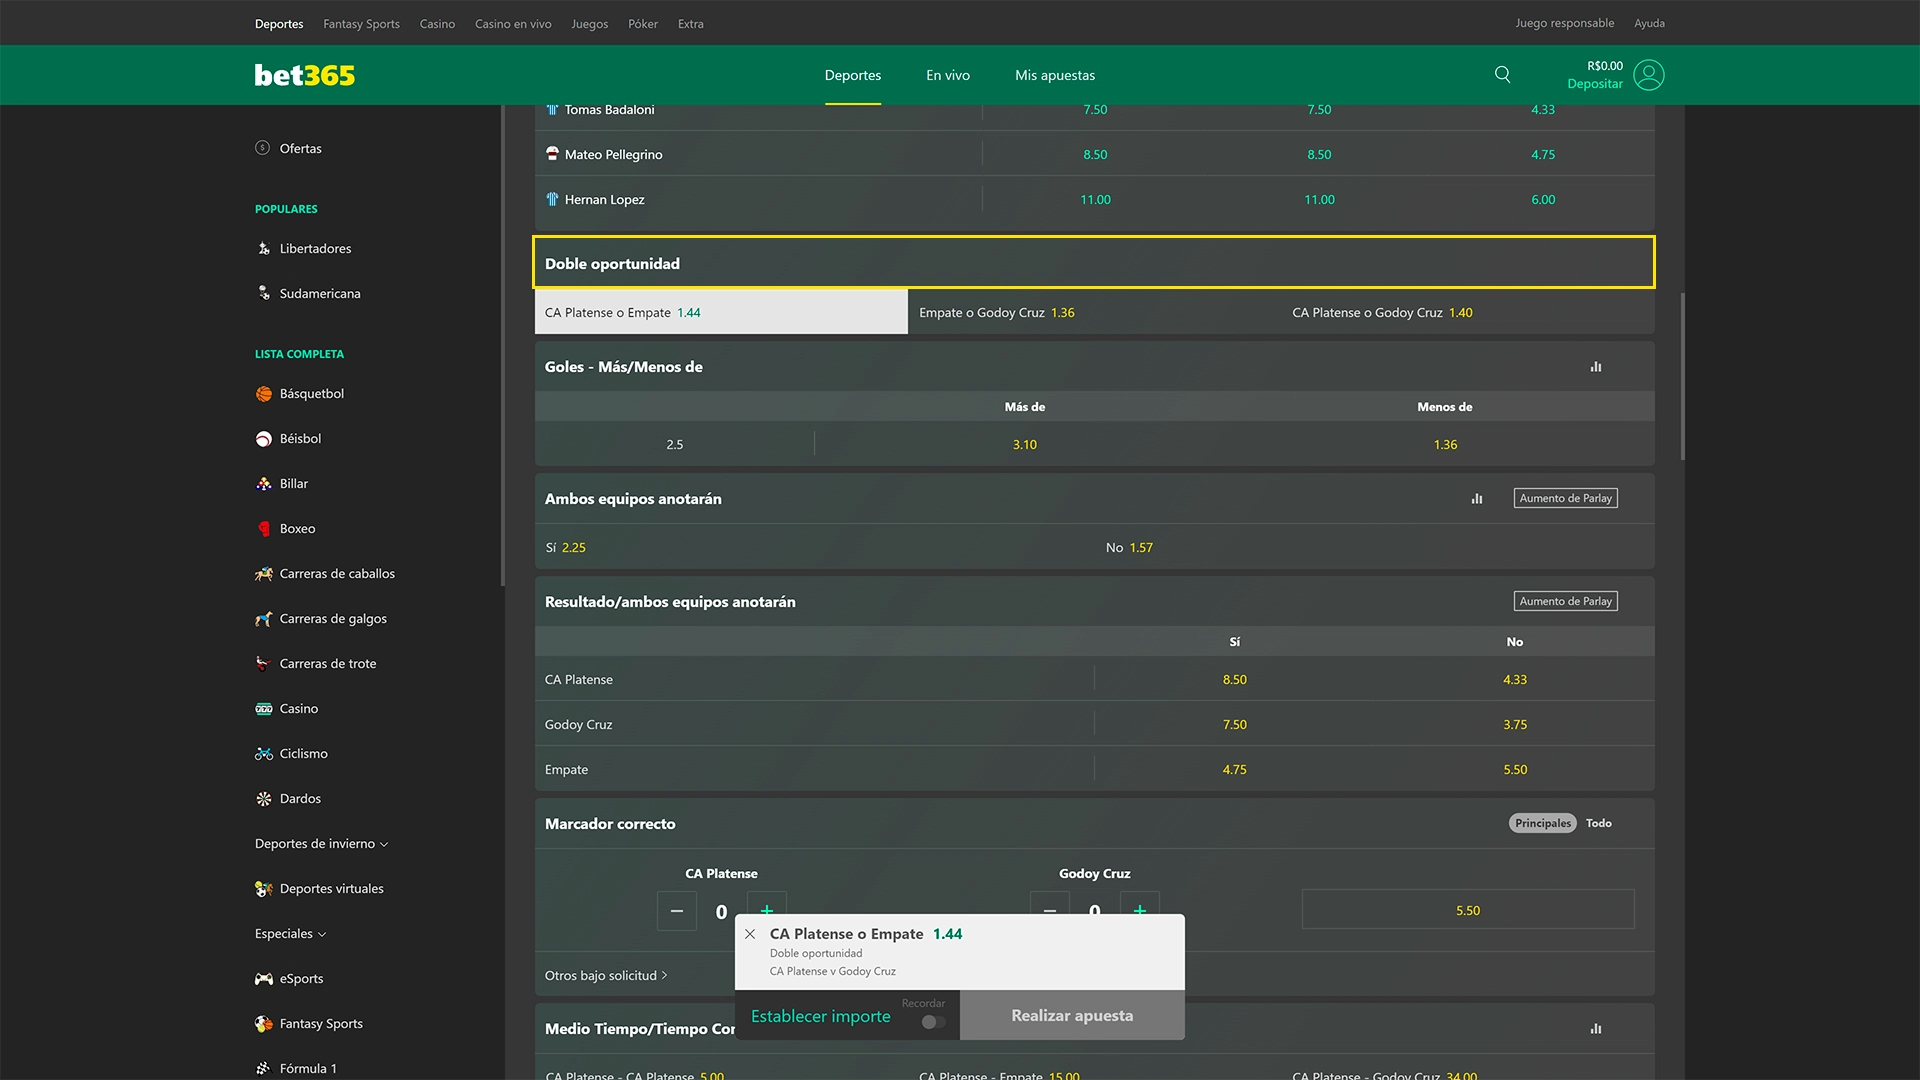Switch to En vivo tab

(x=947, y=75)
